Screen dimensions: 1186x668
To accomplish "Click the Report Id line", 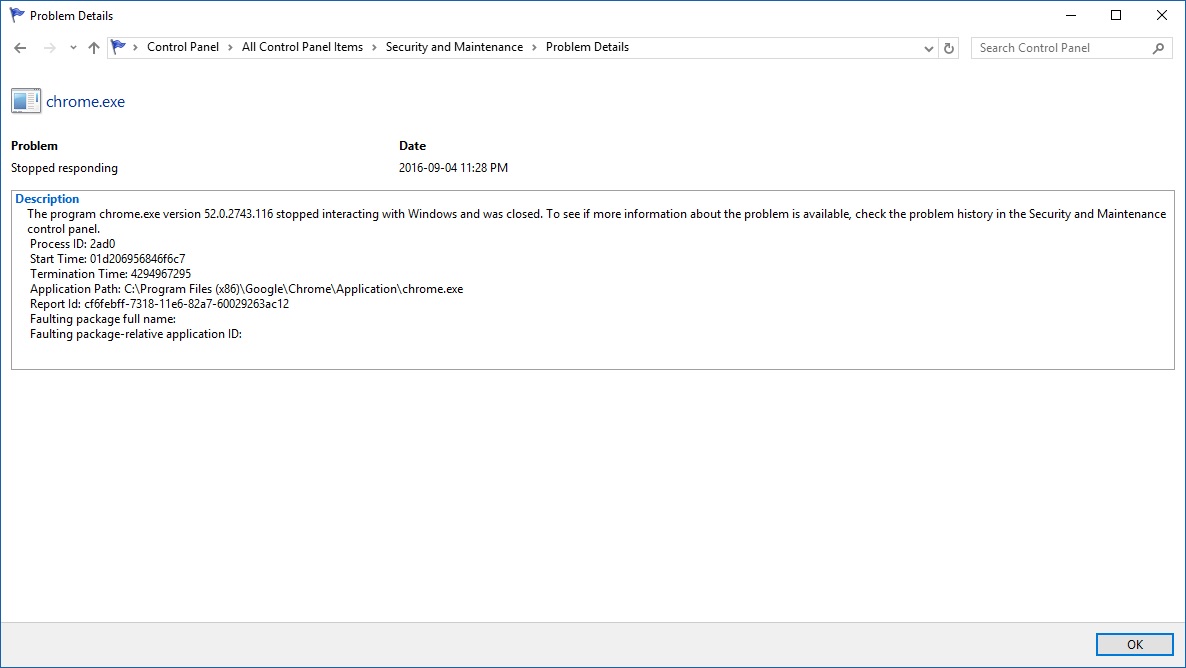I will tap(160, 304).
